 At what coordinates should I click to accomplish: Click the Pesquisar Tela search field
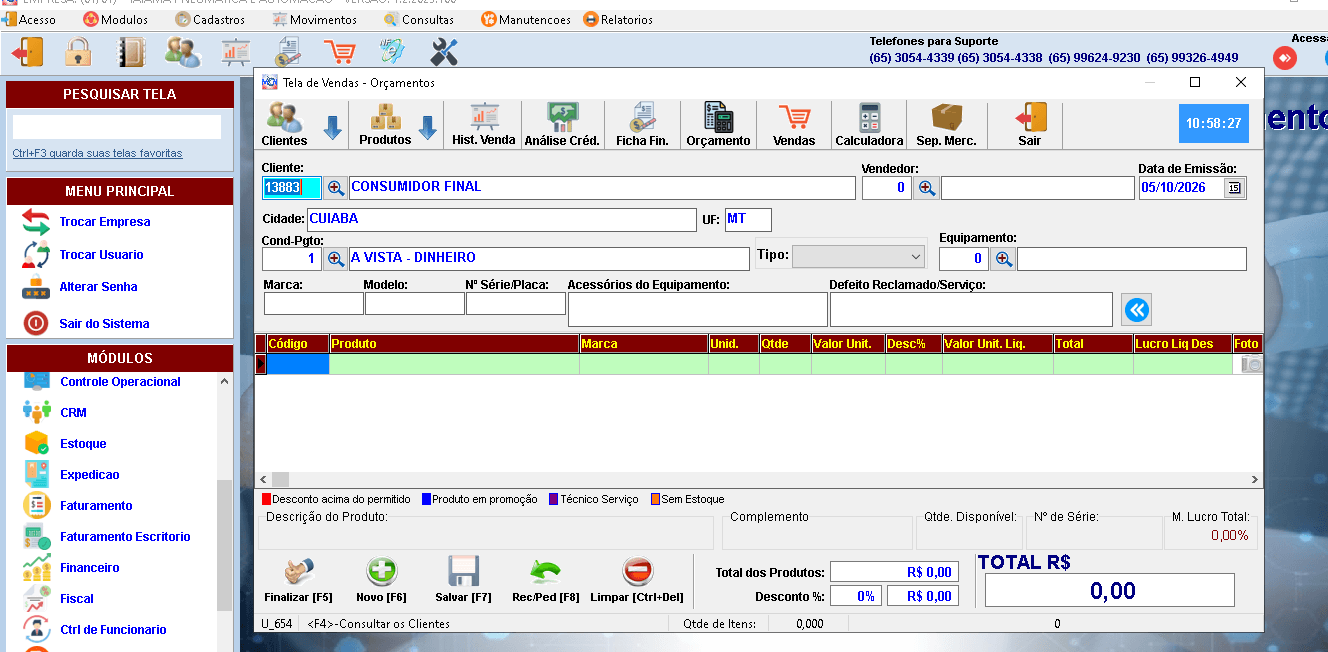[117, 127]
